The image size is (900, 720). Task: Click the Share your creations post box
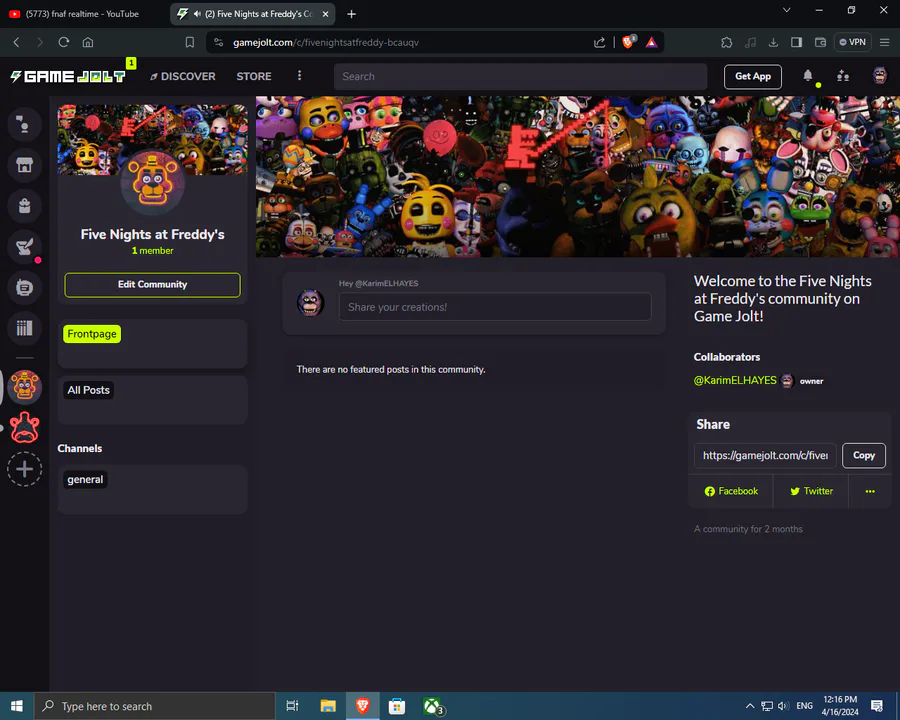(x=495, y=307)
